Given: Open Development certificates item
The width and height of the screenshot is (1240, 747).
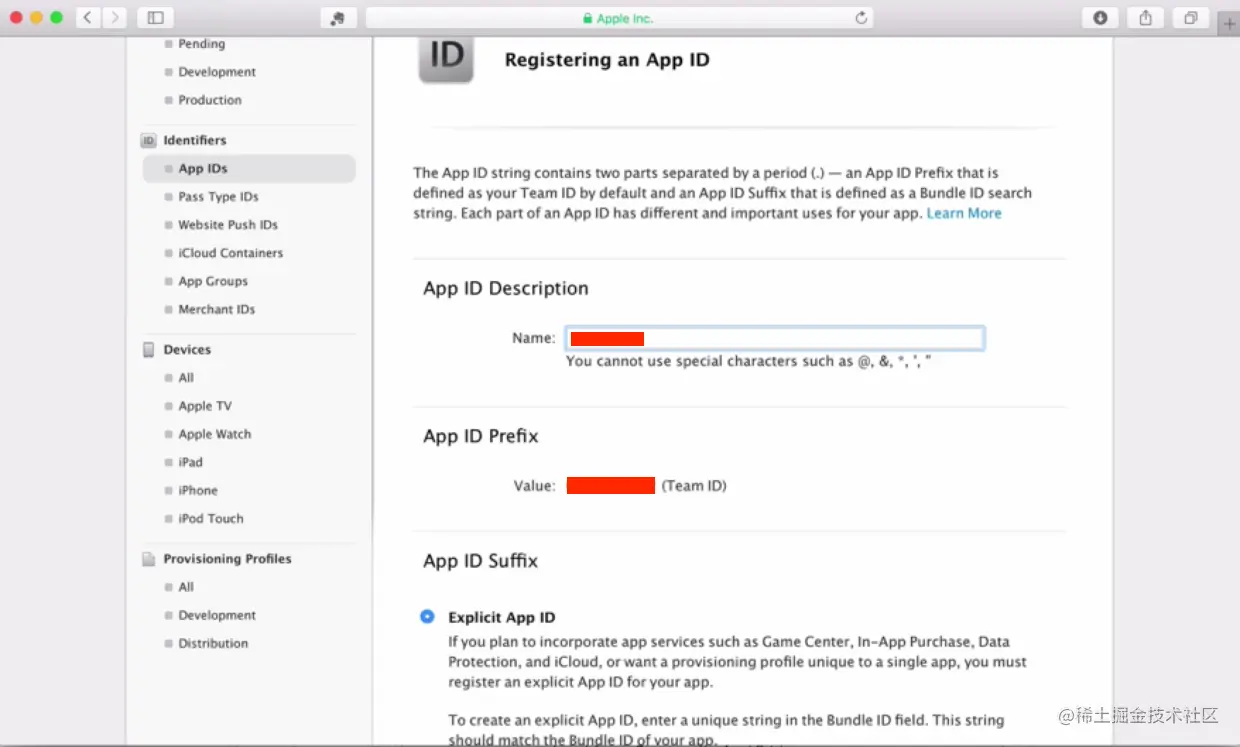Looking at the screenshot, I should click(217, 72).
